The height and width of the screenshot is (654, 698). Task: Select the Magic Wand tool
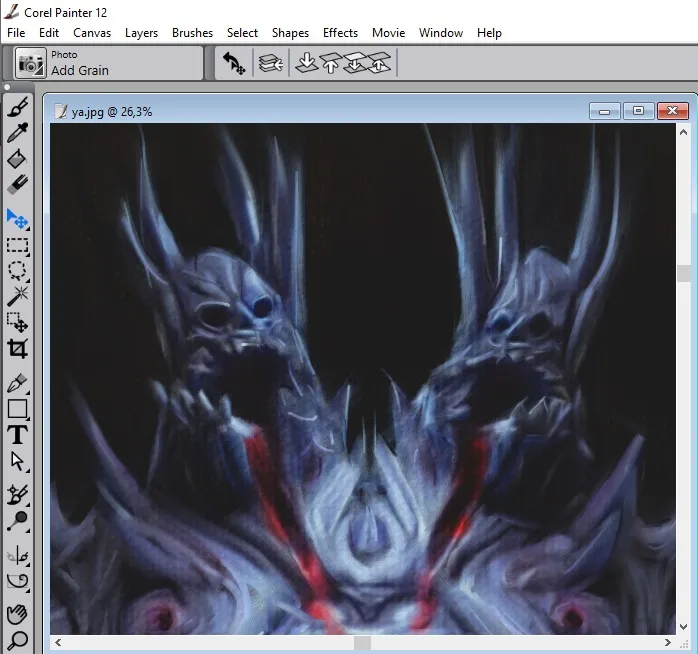pos(18,297)
